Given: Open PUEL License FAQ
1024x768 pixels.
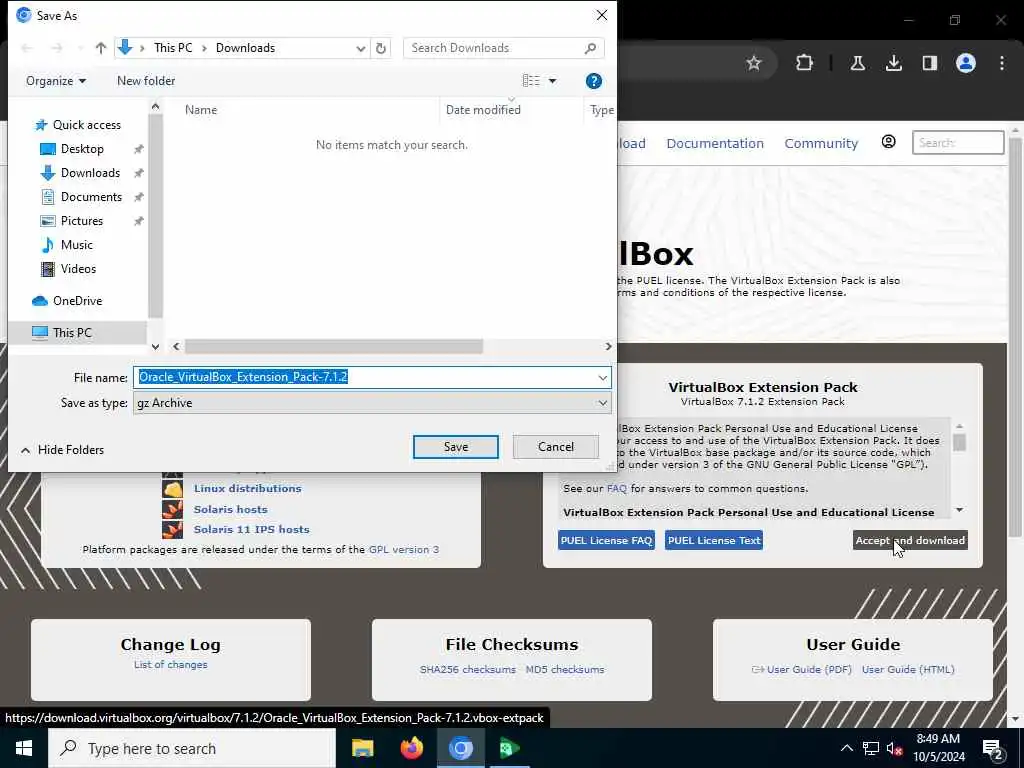Looking at the screenshot, I should pyautogui.click(x=606, y=540).
